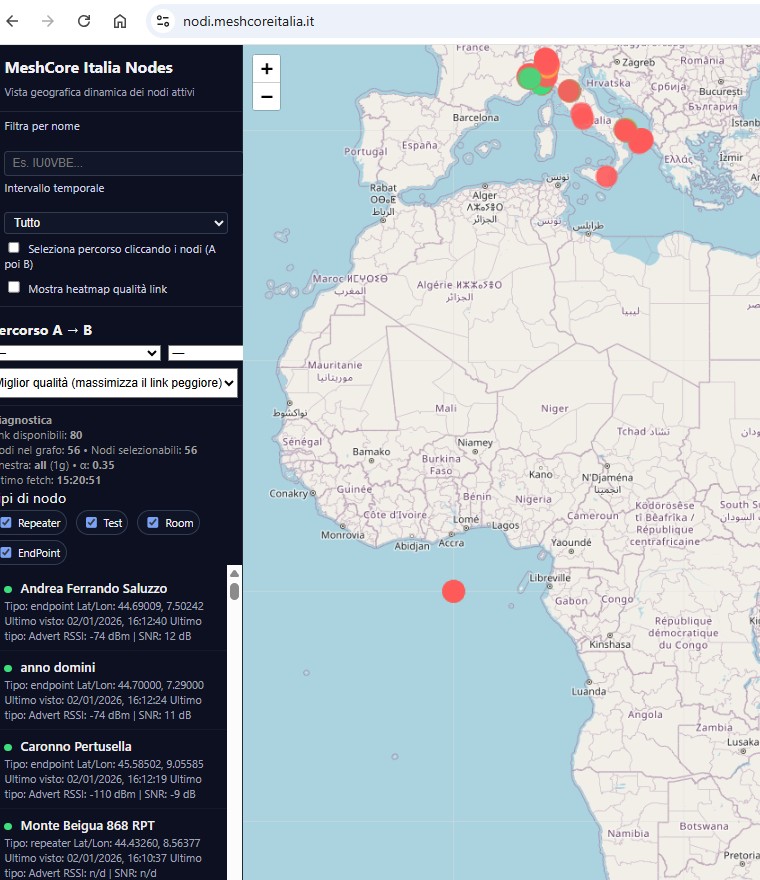Toggle 'Mostra heatmap qualità link' checkbox
Screen dimensions: 760x880
click(14, 287)
